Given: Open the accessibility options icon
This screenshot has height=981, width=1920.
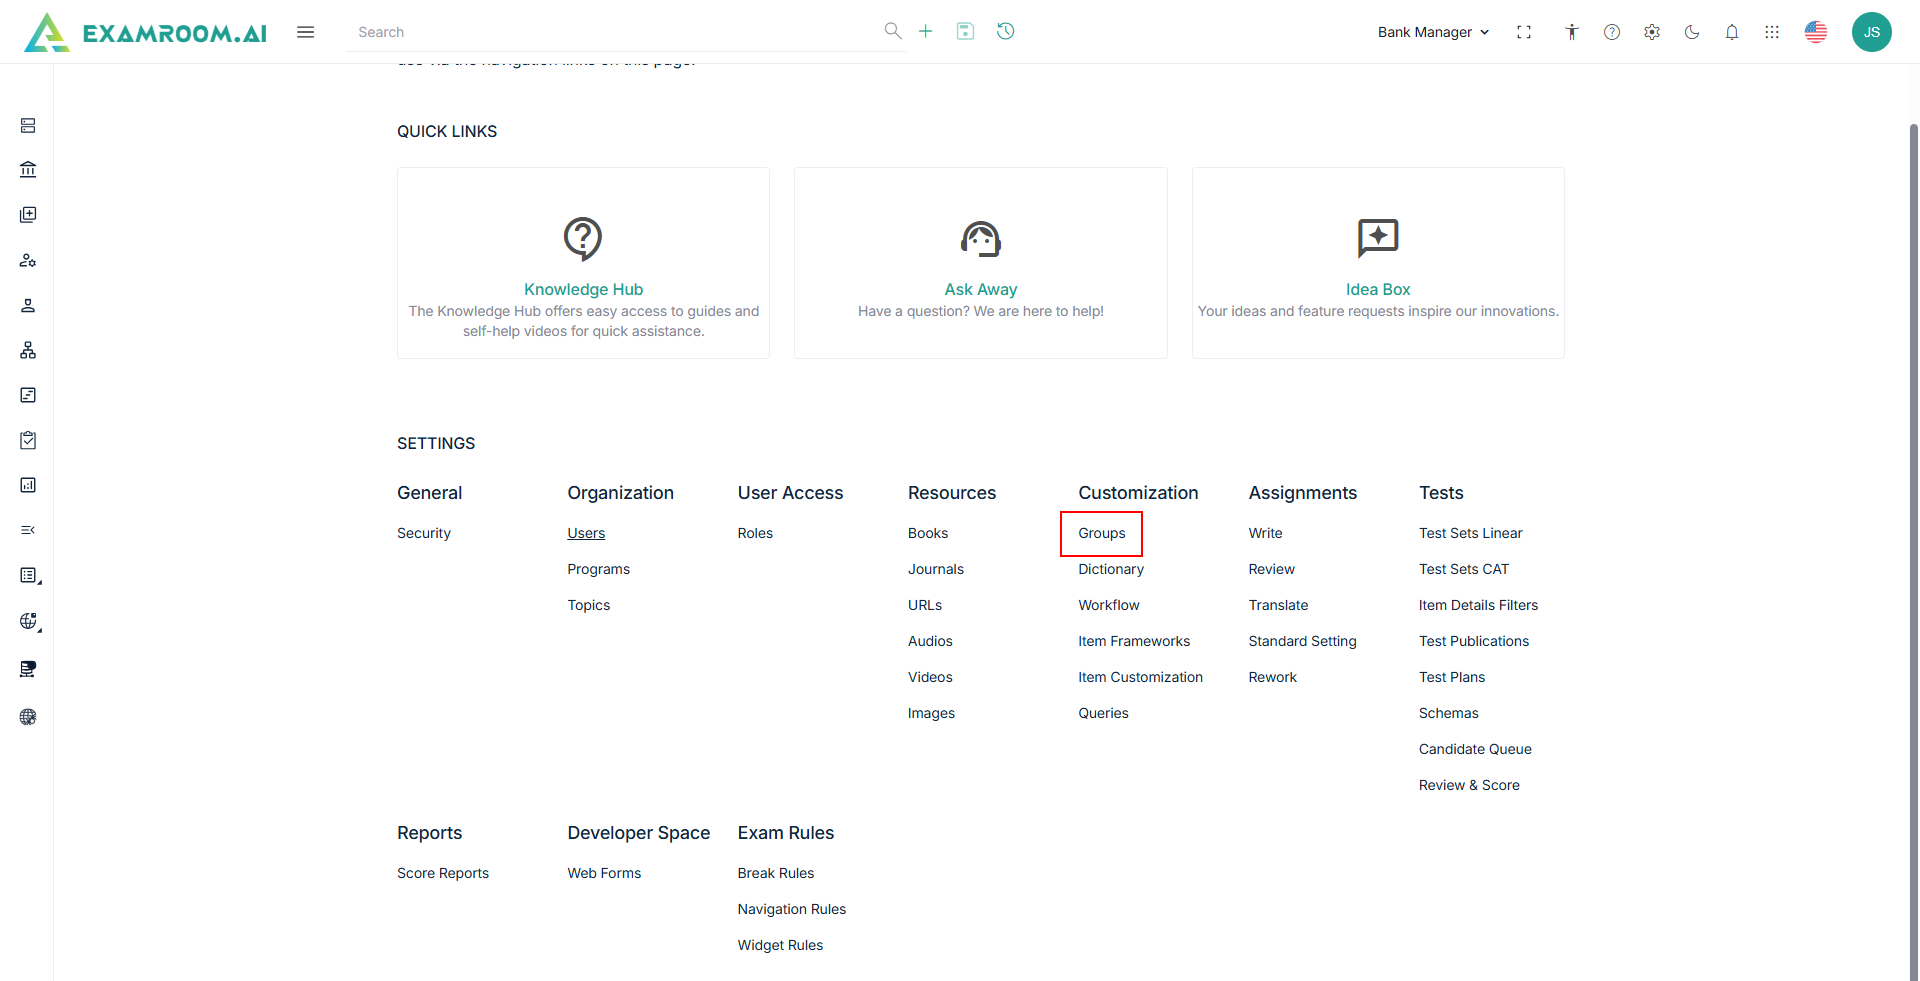Looking at the screenshot, I should click(x=1572, y=32).
